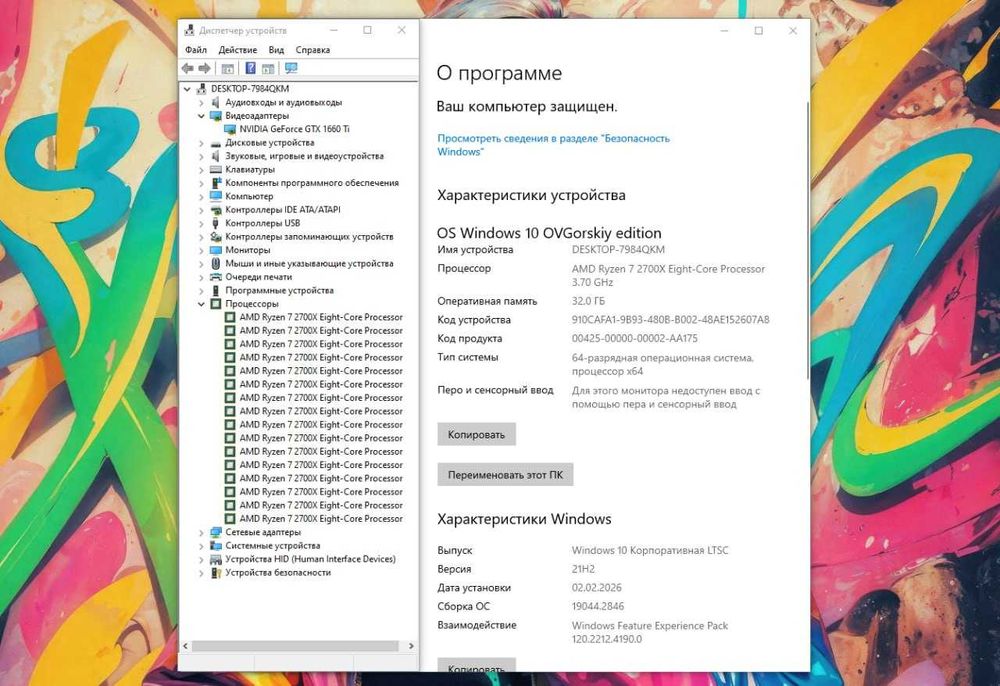Expand Контроллеры запоминающих устройств chevron
This screenshot has height=686, width=1000.
point(202,237)
